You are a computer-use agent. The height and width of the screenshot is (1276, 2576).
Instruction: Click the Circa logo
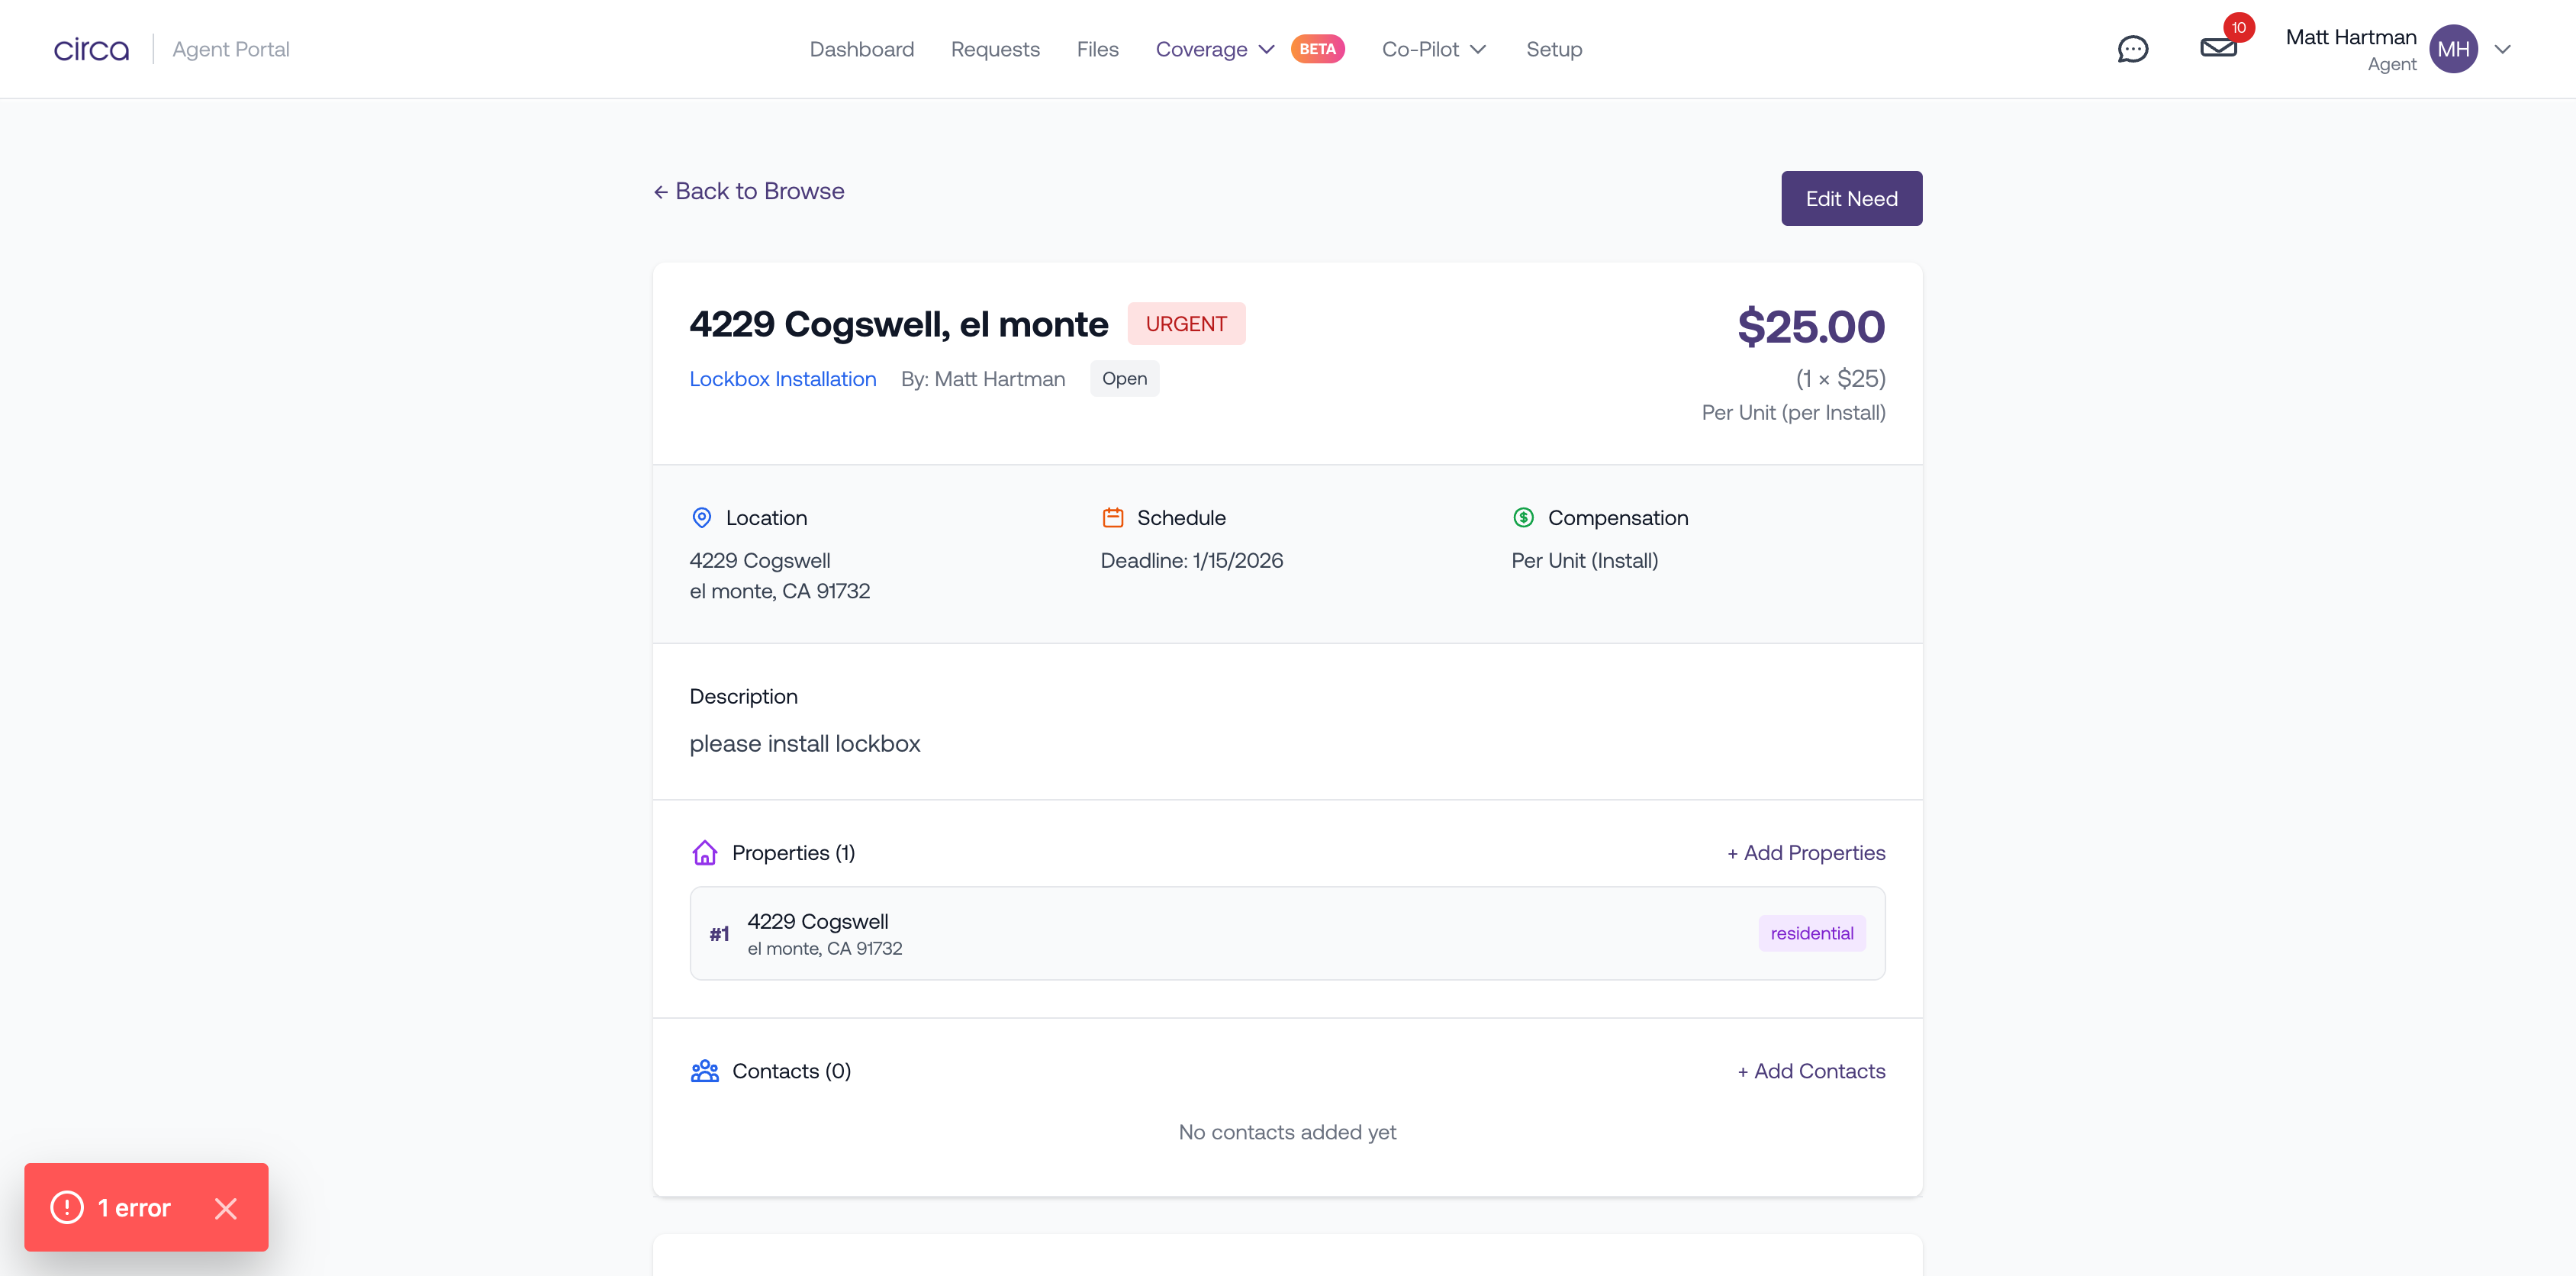[x=91, y=49]
